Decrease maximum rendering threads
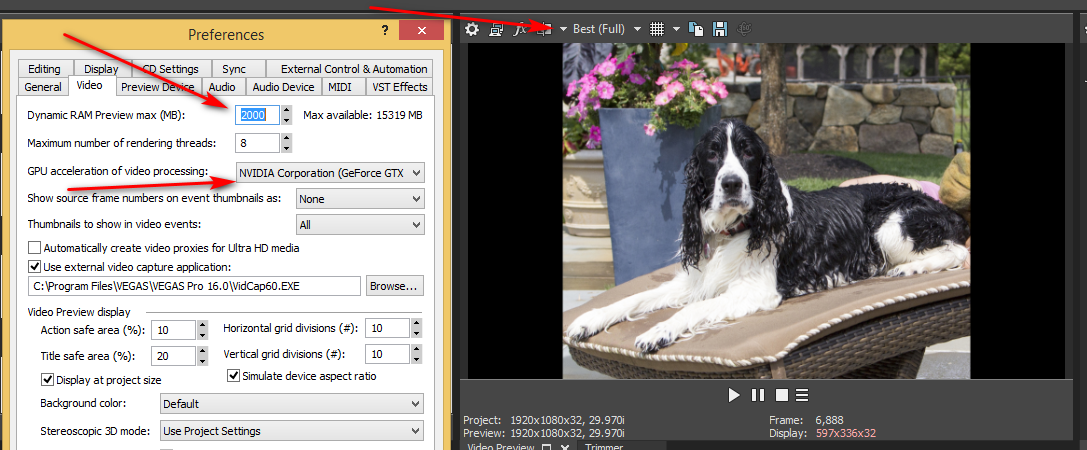Viewport: 1087px width, 450px height. (286, 148)
